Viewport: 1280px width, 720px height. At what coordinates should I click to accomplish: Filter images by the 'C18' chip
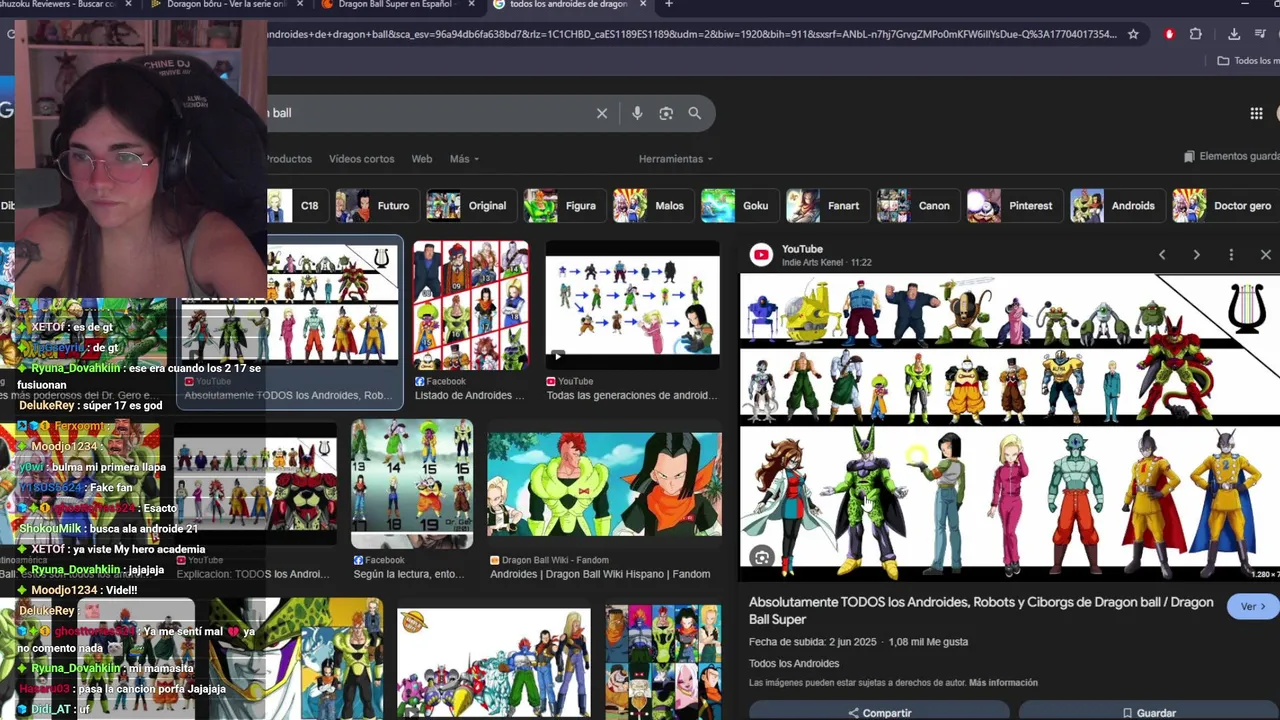coord(296,205)
